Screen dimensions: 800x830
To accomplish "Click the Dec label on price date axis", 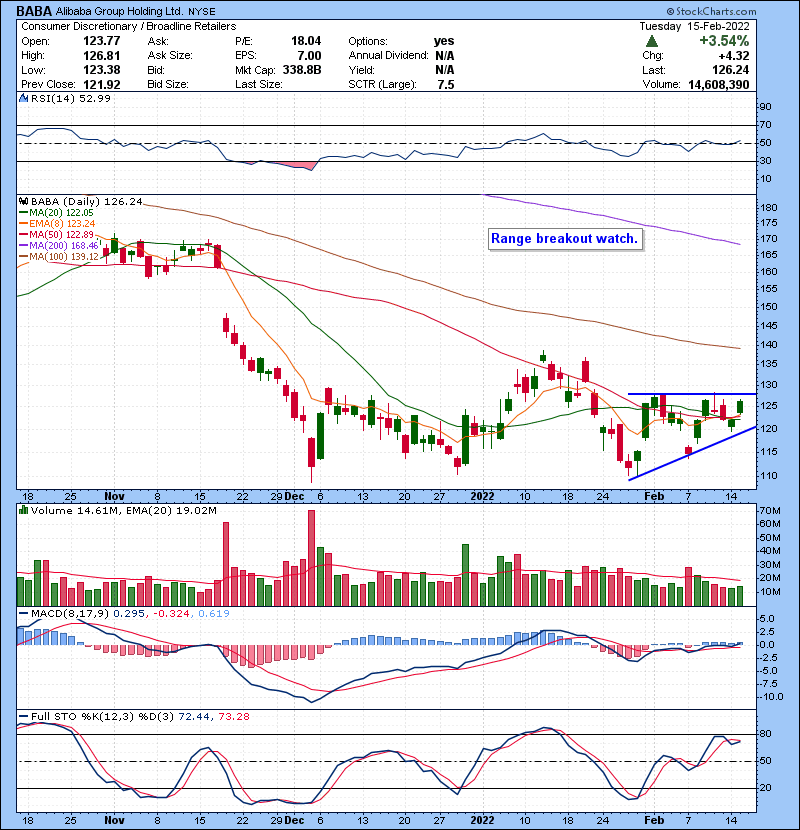I will coord(294,497).
